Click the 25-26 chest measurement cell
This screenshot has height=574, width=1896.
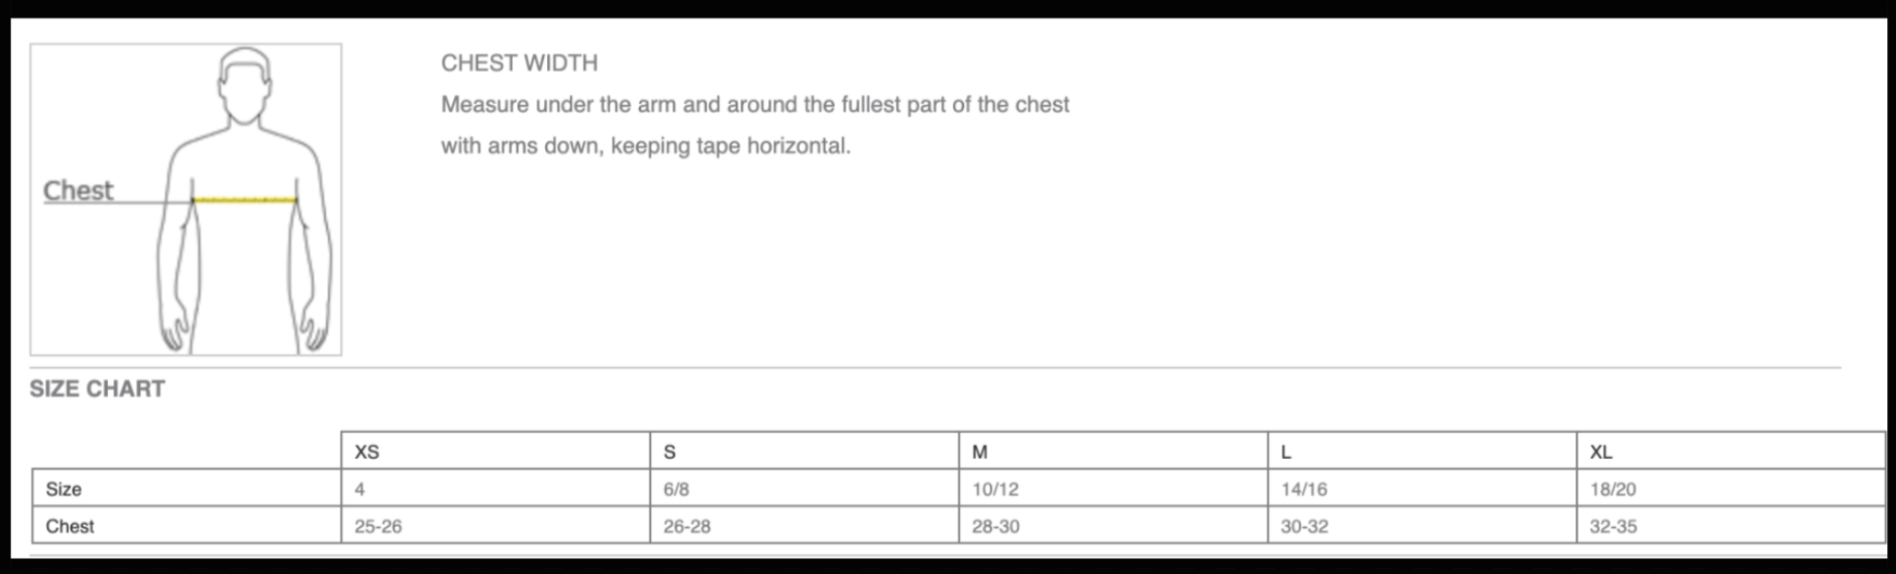(x=378, y=526)
